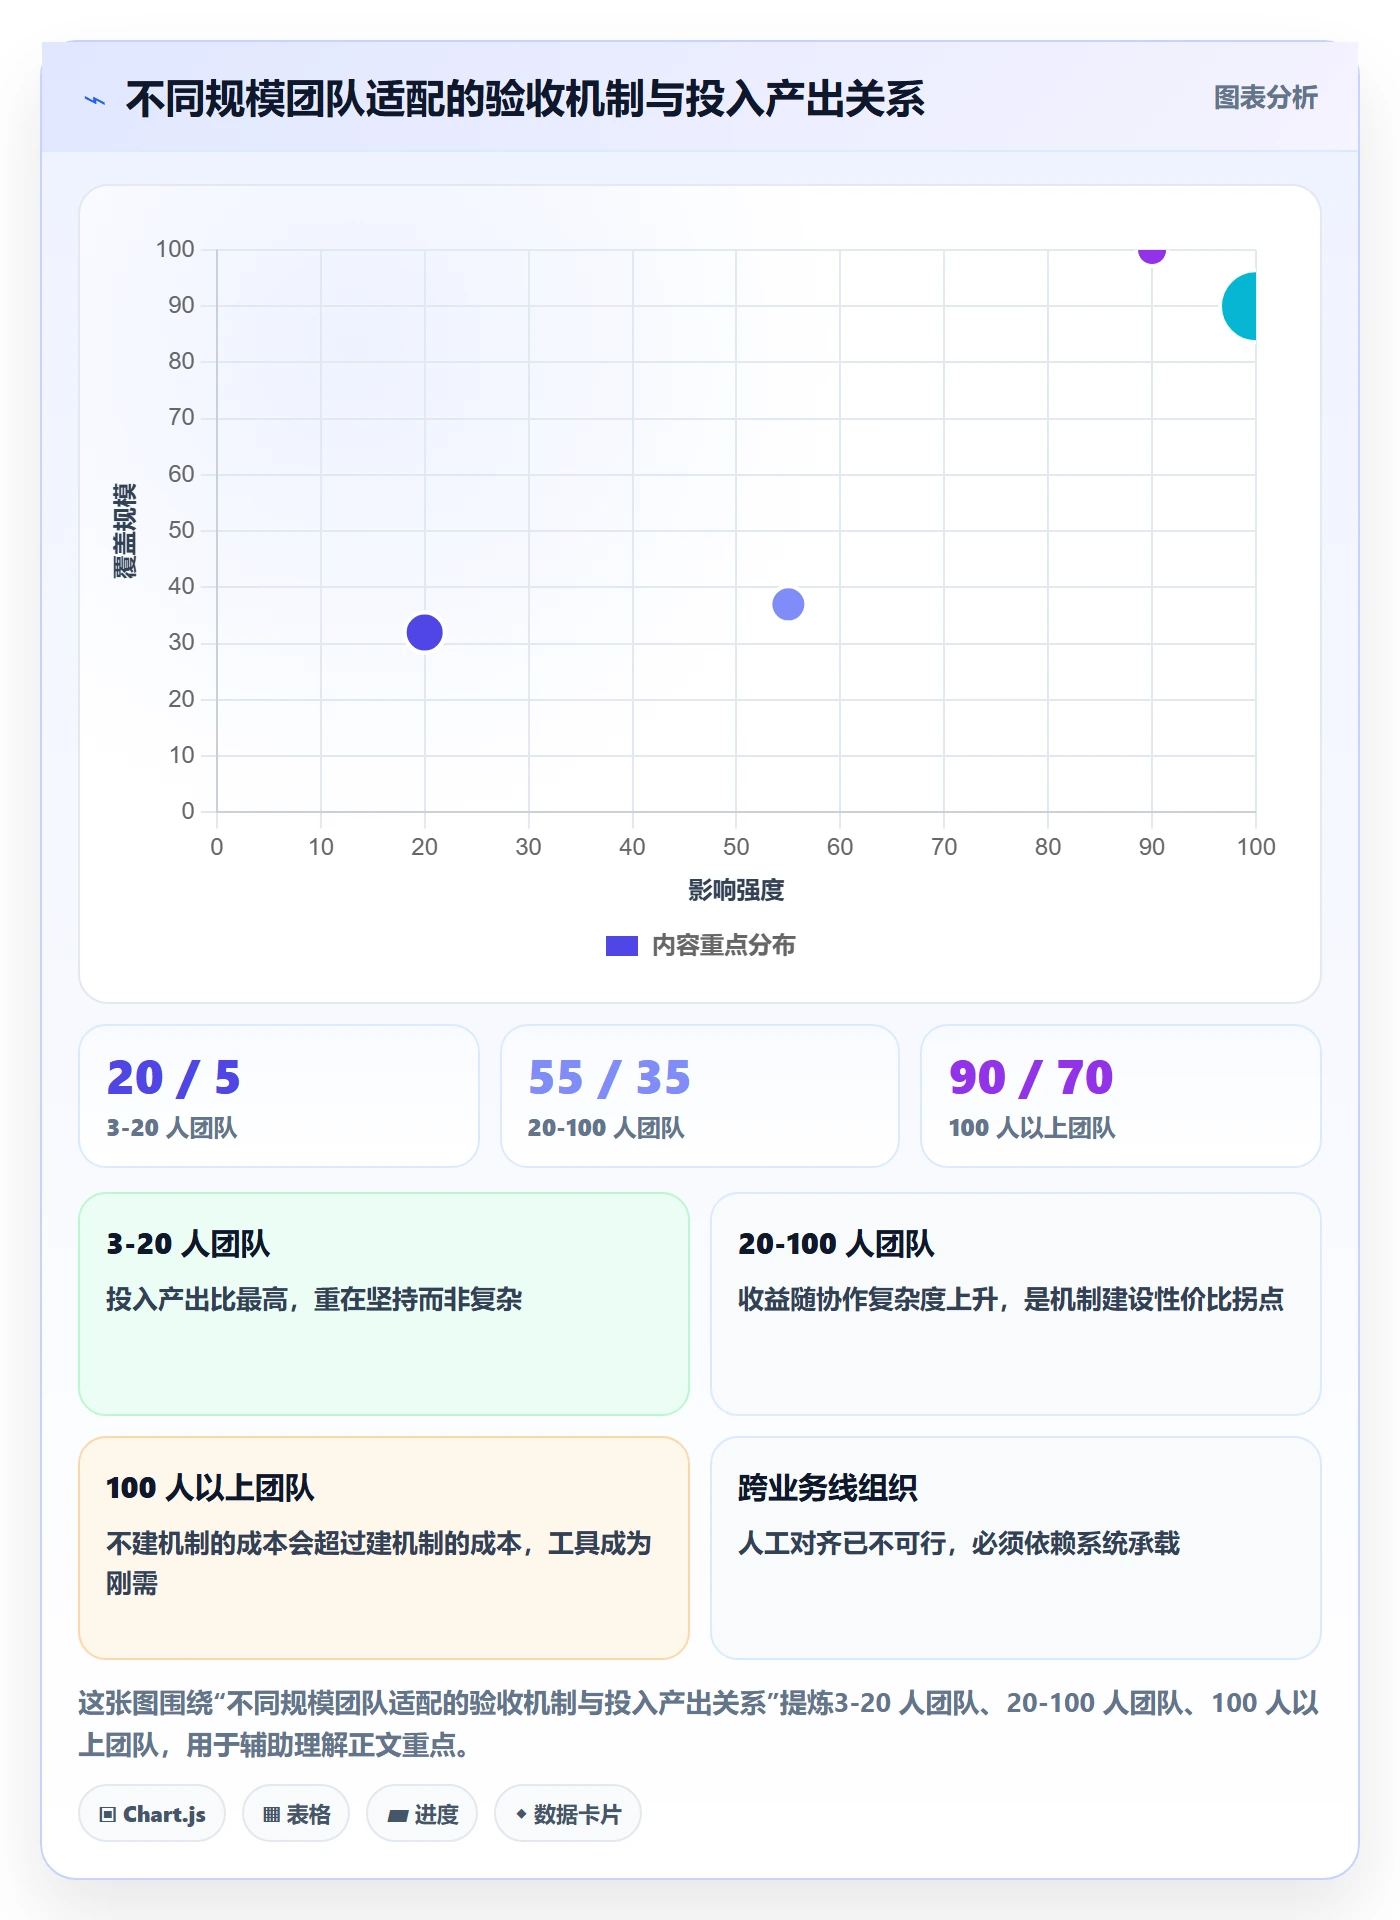Image resolution: width=1400 pixels, height=1920 pixels.
Task: Click the blue legend color box
Action: 621,946
